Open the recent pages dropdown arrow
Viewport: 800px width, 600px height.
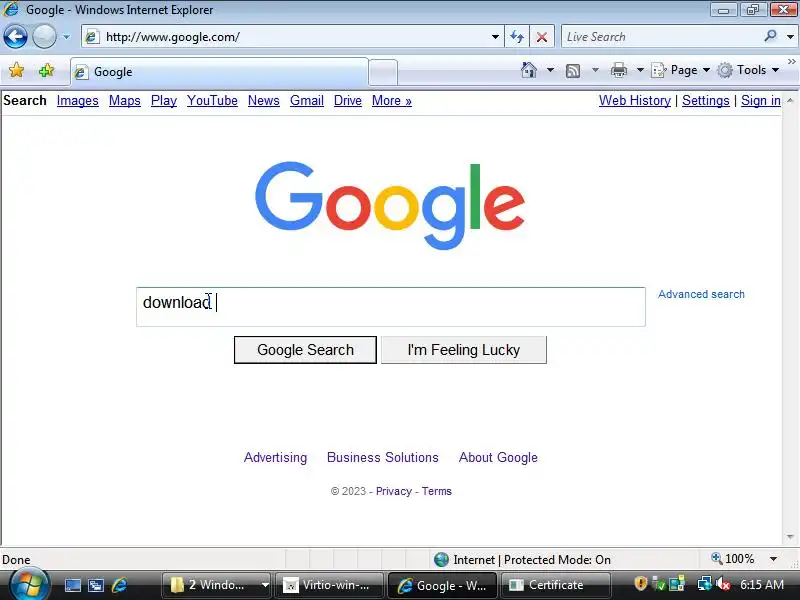(x=66, y=37)
